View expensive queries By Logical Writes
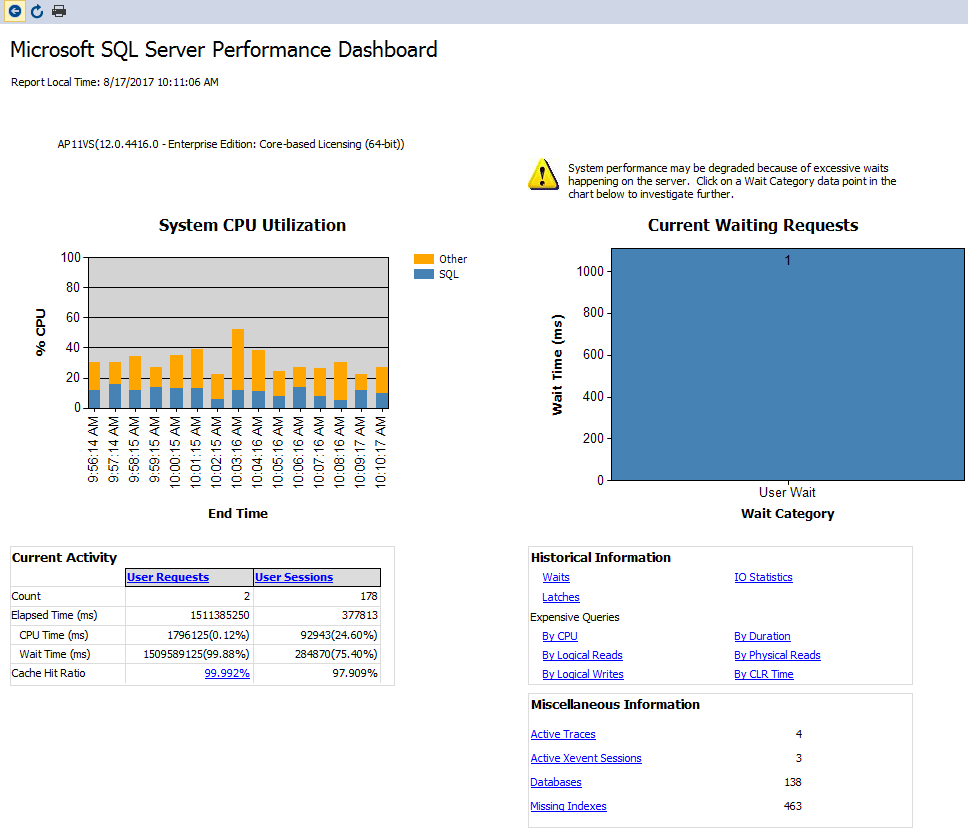The width and height of the screenshot is (968, 836). 582,674
